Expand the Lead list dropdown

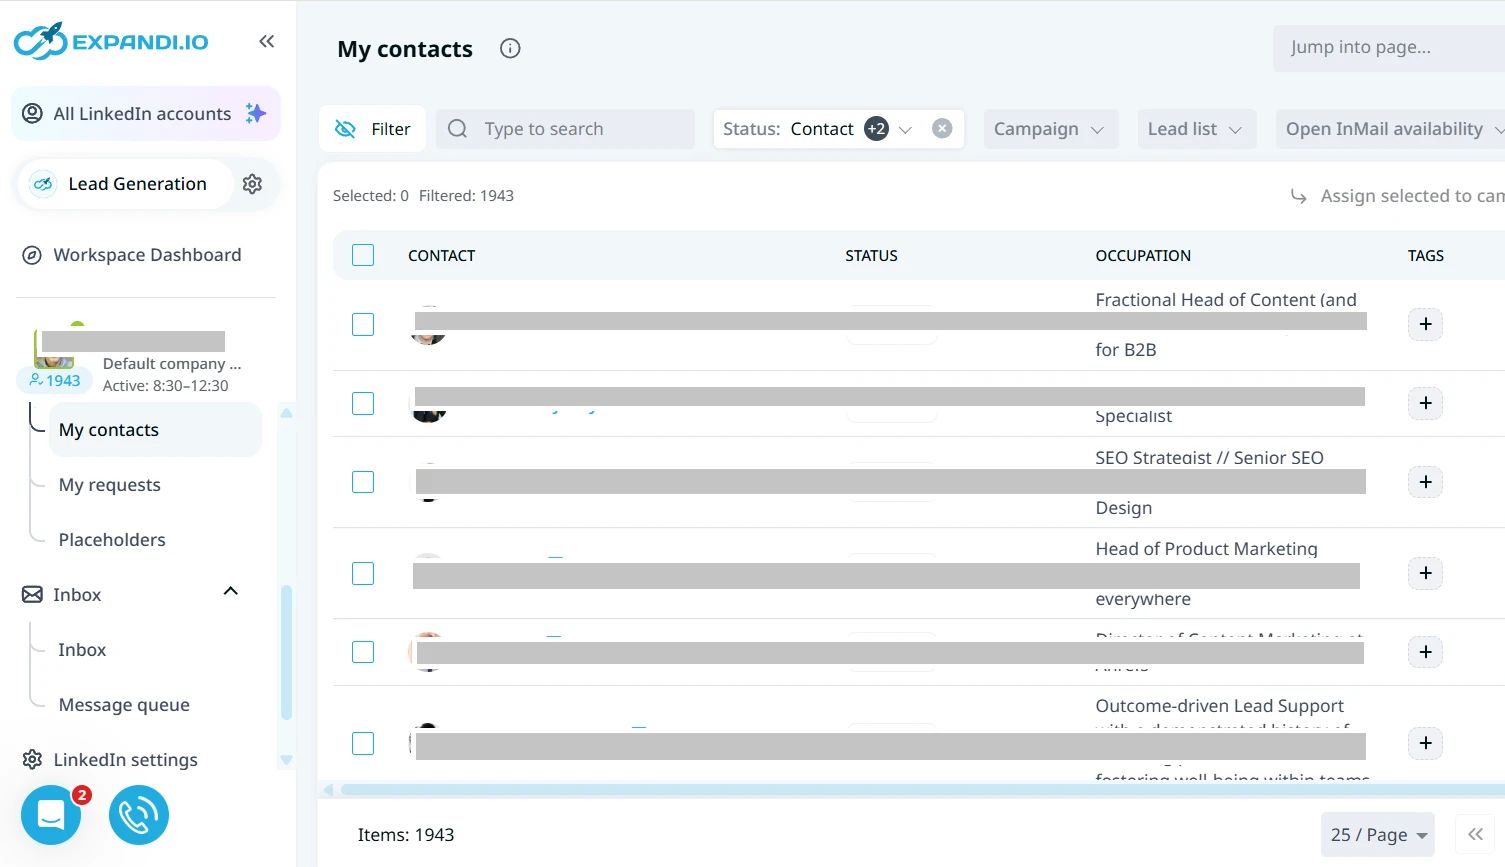click(1196, 129)
